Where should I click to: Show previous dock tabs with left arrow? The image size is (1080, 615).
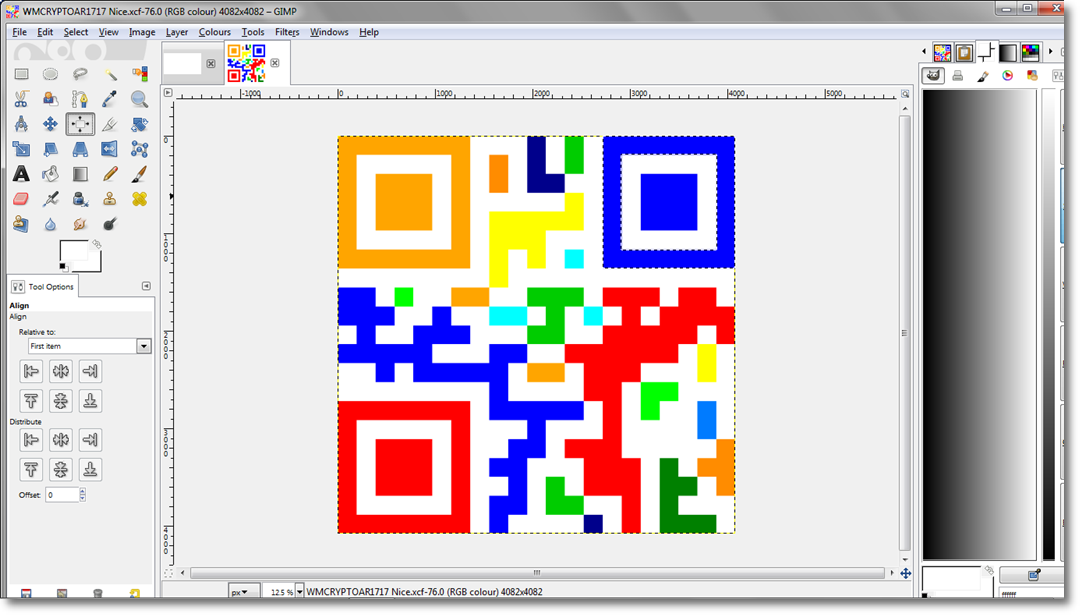click(924, 52)
